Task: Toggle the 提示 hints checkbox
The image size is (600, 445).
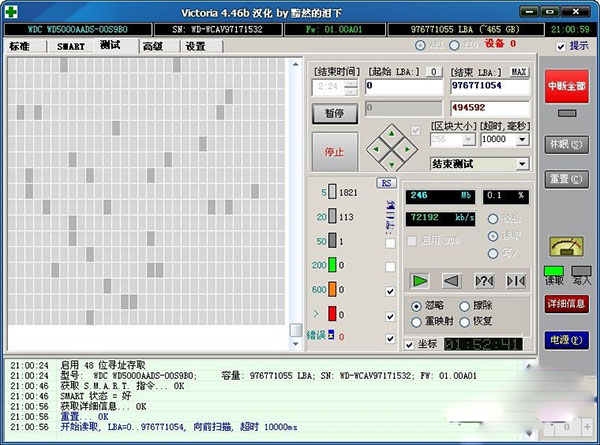Action: (561, 46)
